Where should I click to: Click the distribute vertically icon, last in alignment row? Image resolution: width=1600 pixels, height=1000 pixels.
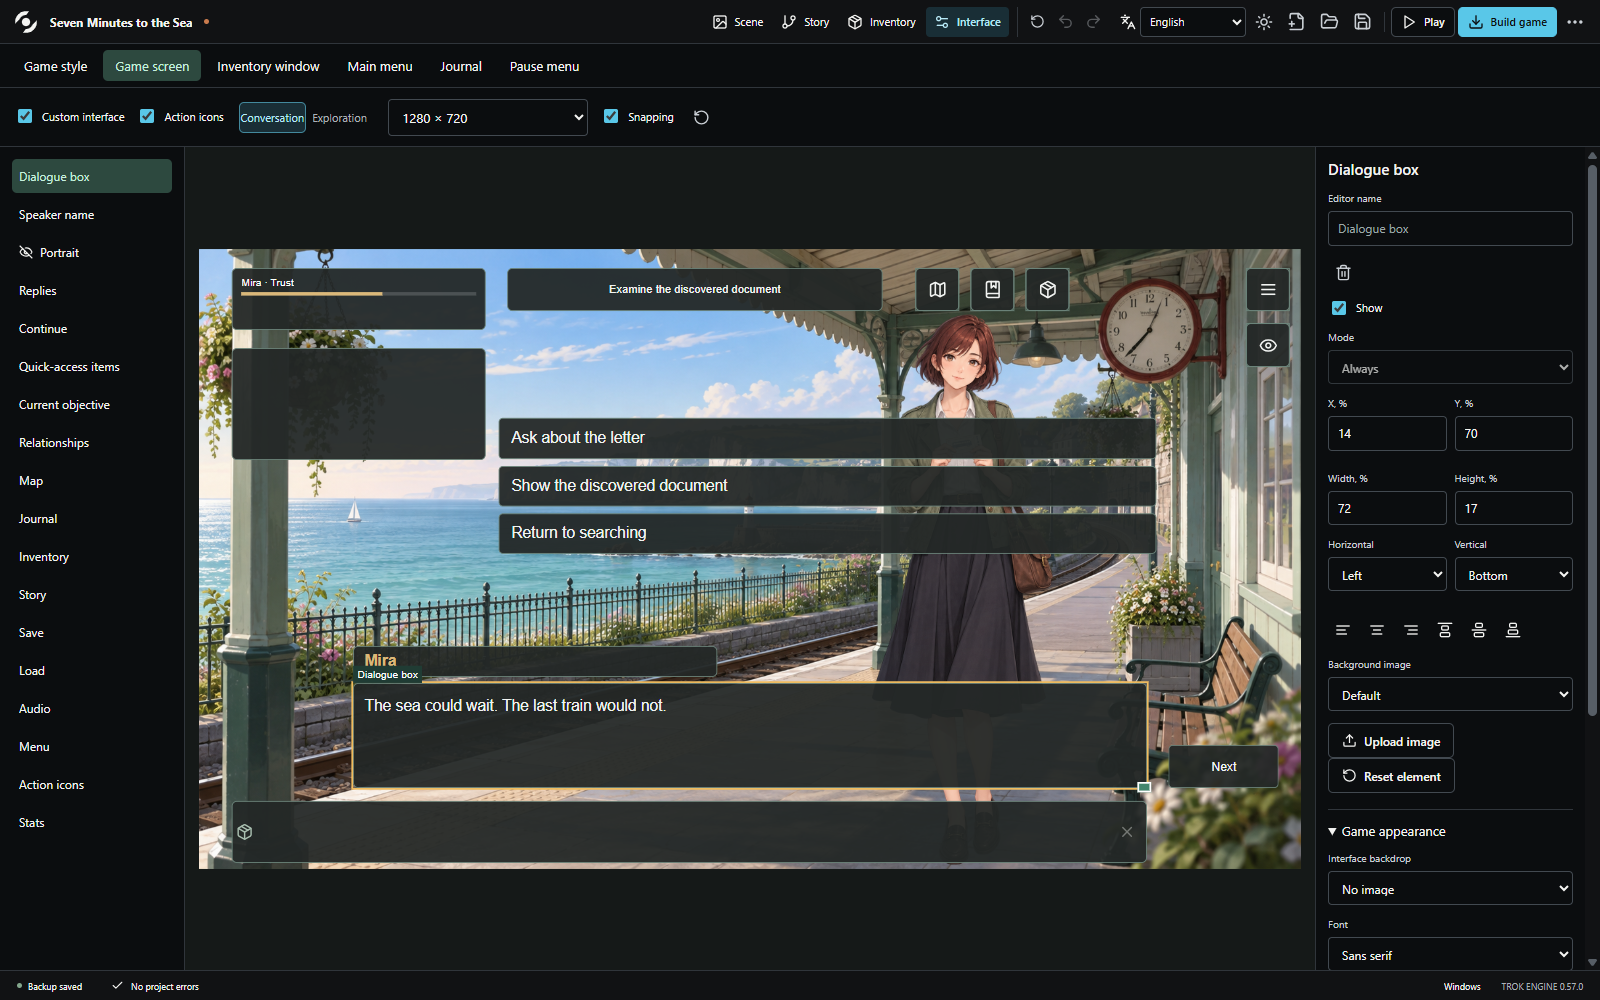tap(1513, 630)
